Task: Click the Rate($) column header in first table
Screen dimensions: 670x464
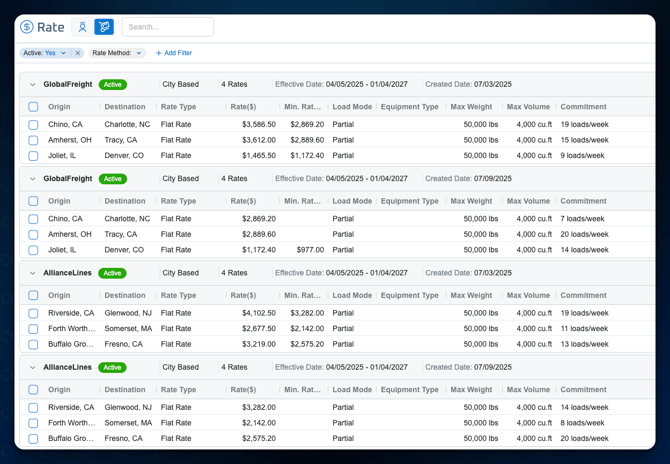Action: 243,107
